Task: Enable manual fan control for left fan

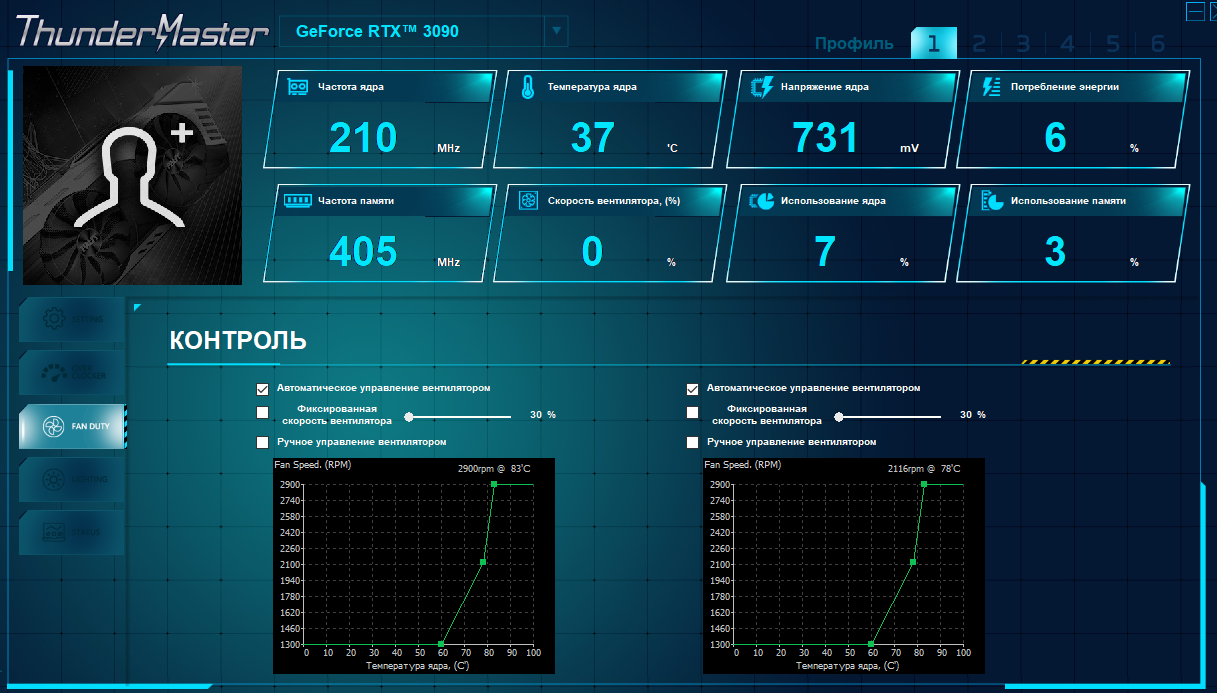Action: 263,441
